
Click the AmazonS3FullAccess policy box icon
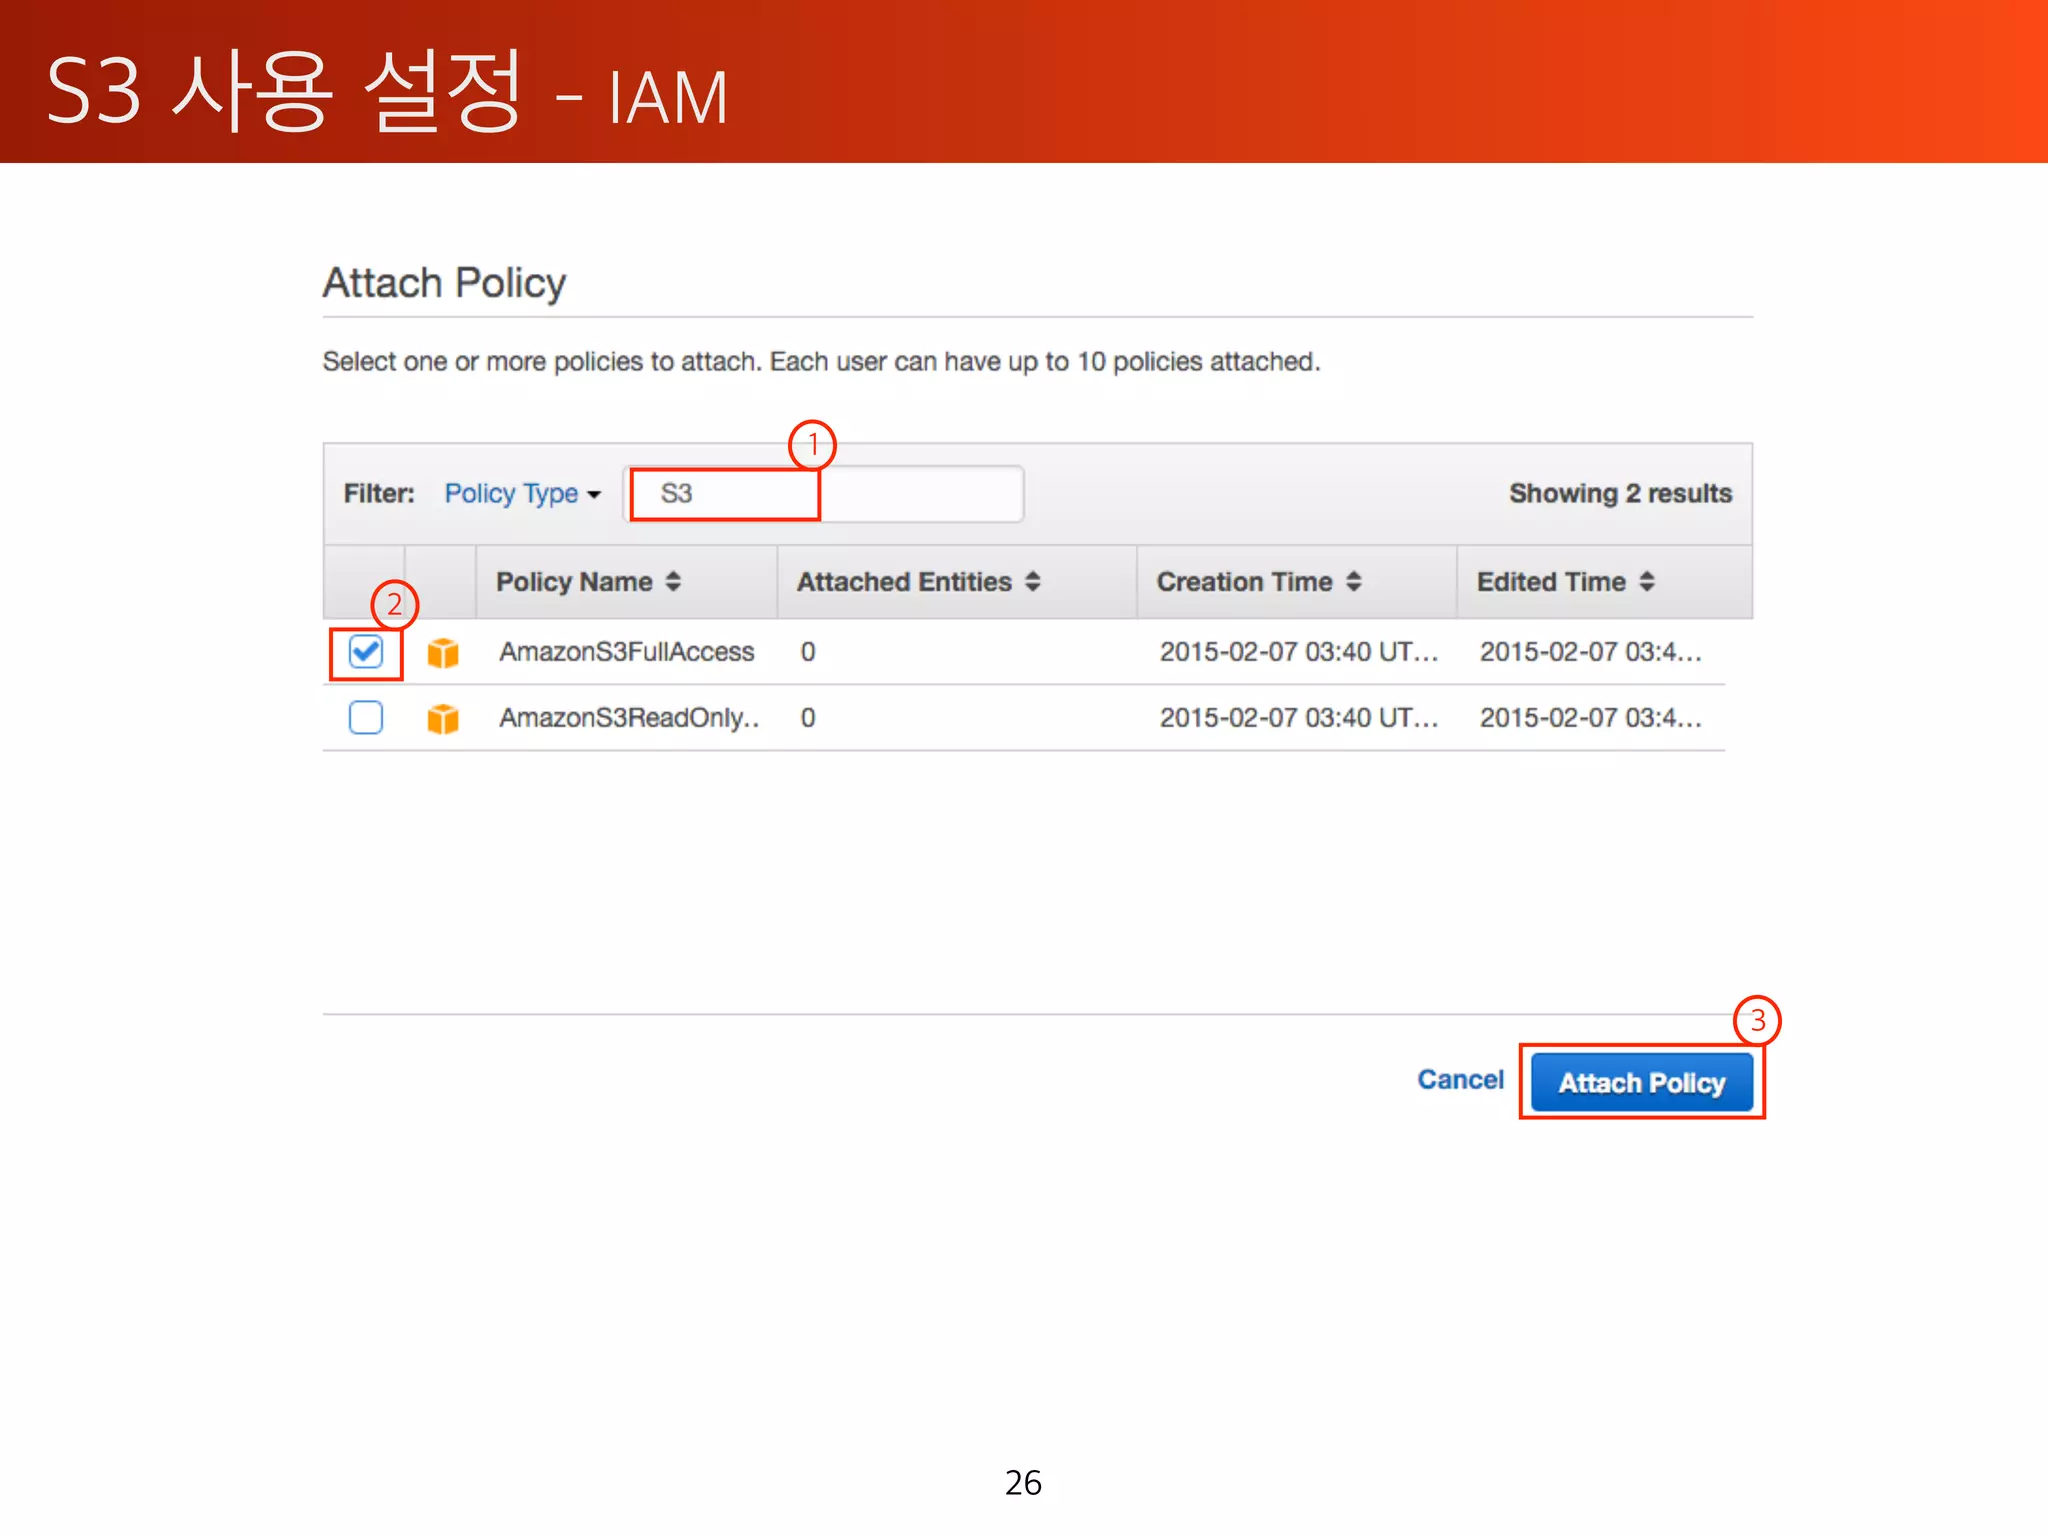click(443, 653)
